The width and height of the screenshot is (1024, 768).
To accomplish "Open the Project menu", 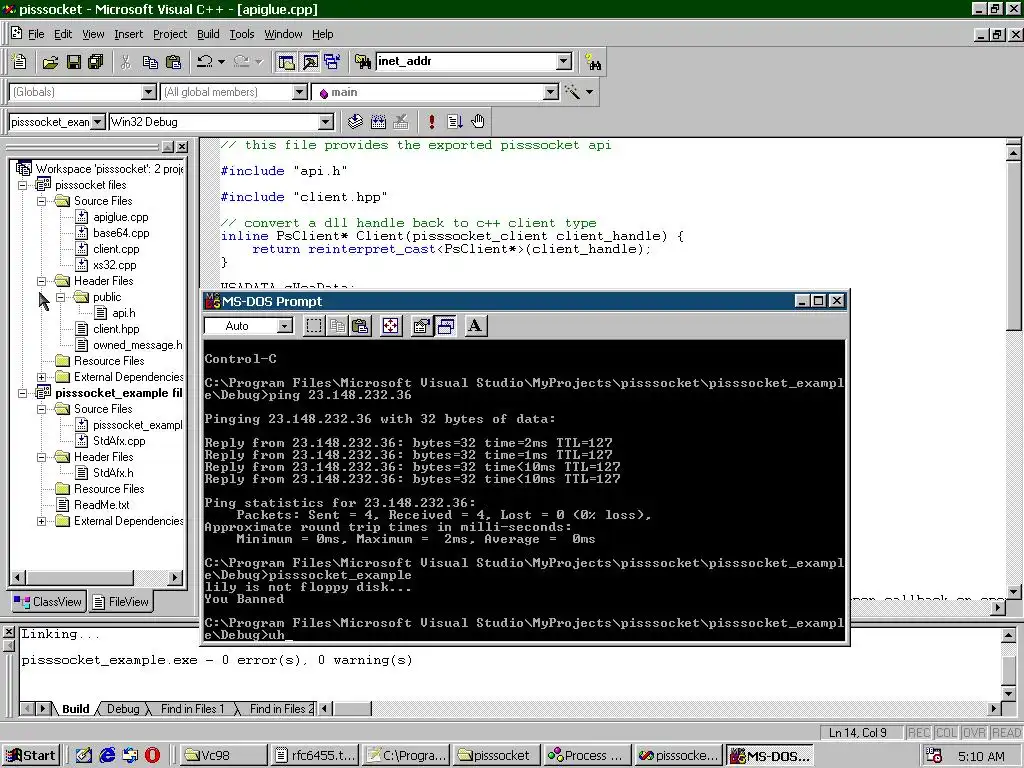I will [170, 34].
